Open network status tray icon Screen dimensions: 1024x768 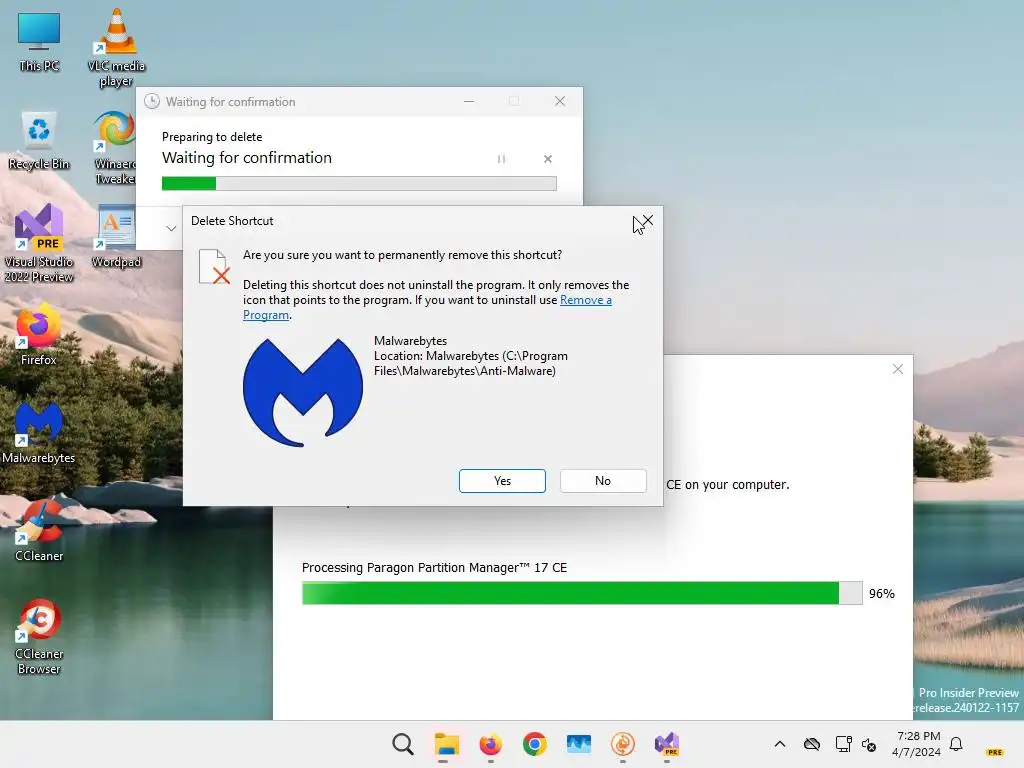tap(843, 744)
